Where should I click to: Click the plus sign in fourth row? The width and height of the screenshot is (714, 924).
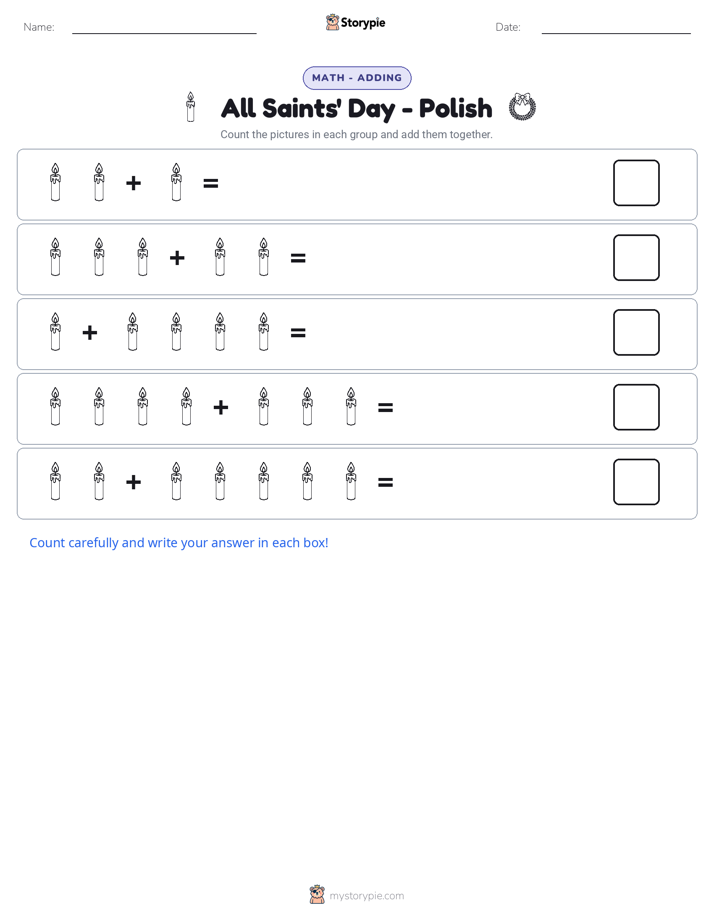click(221, 407)
